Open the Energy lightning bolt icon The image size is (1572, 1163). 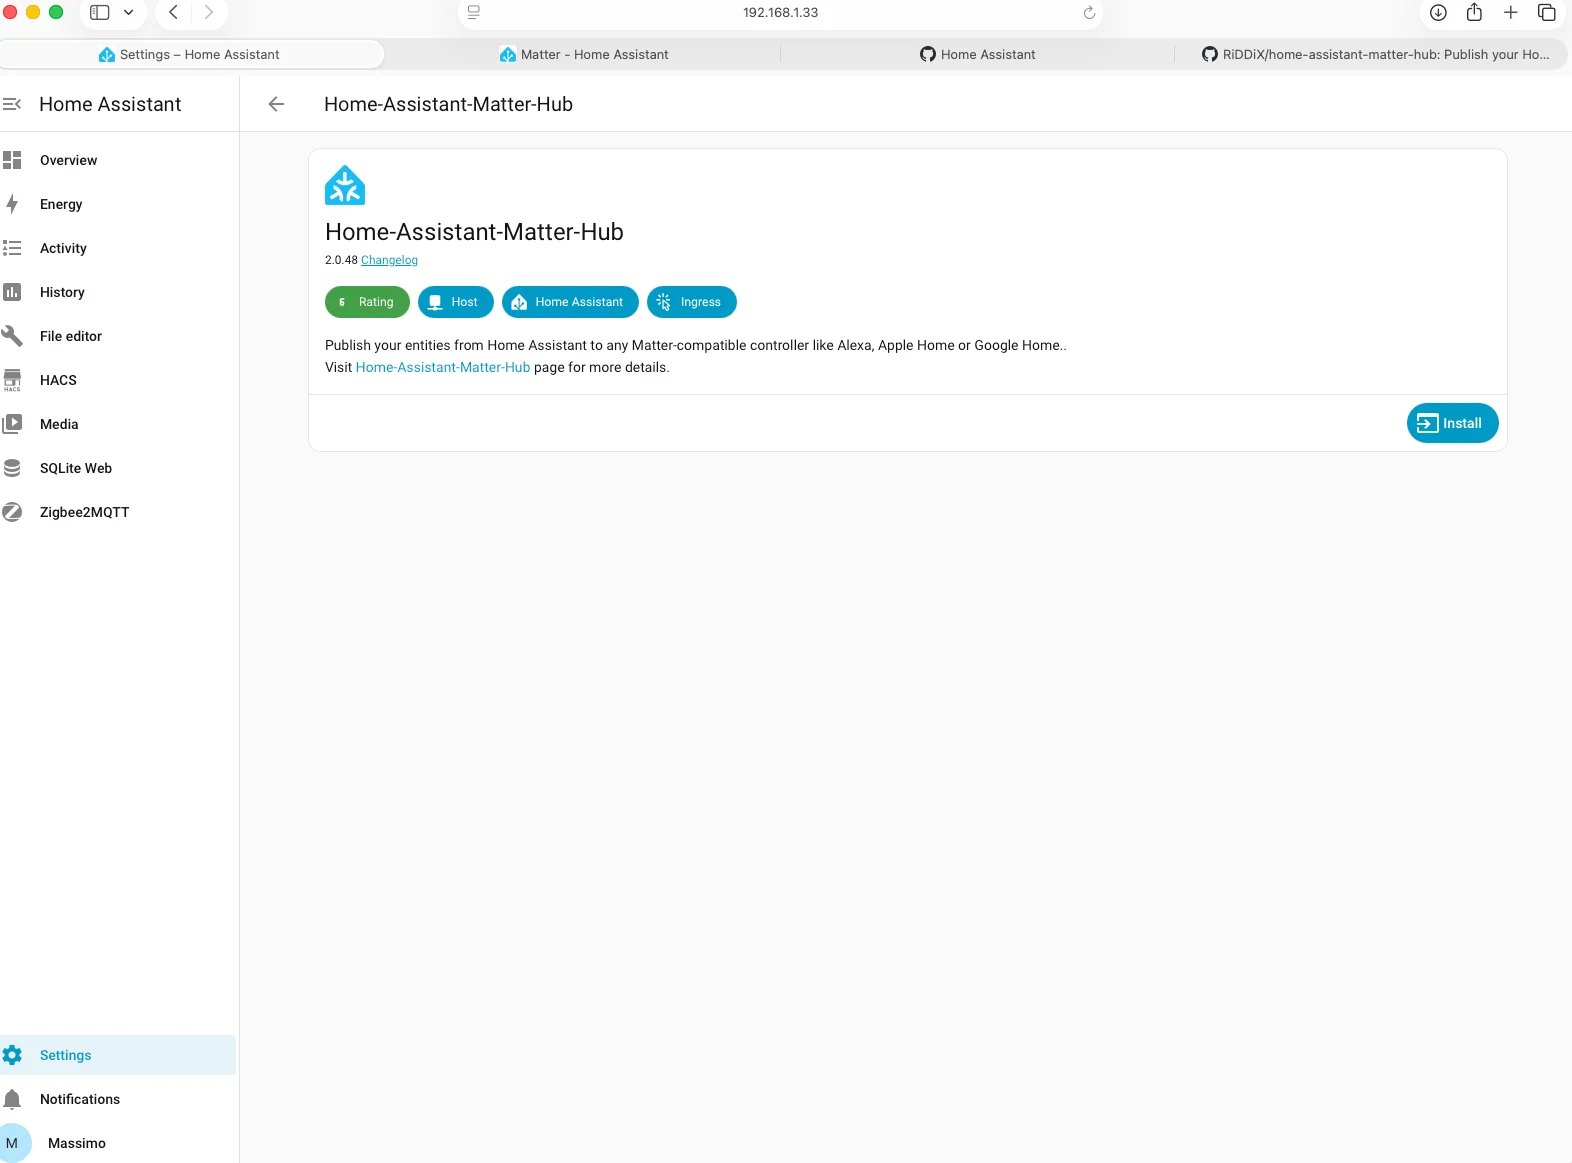click(x=12, y=204)
